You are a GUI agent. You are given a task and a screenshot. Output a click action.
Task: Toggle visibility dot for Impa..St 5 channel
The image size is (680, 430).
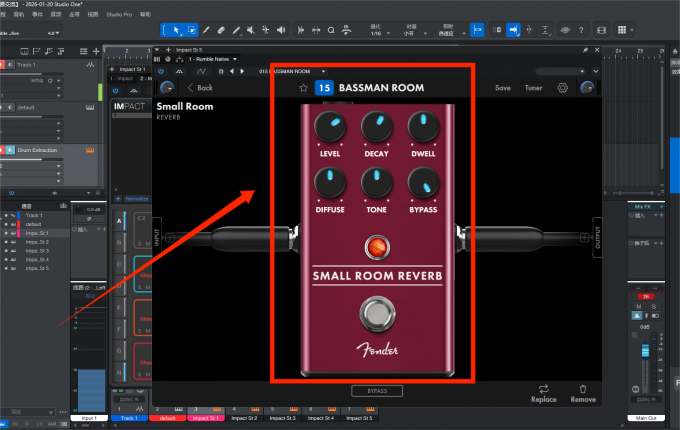tap(6, 268)
